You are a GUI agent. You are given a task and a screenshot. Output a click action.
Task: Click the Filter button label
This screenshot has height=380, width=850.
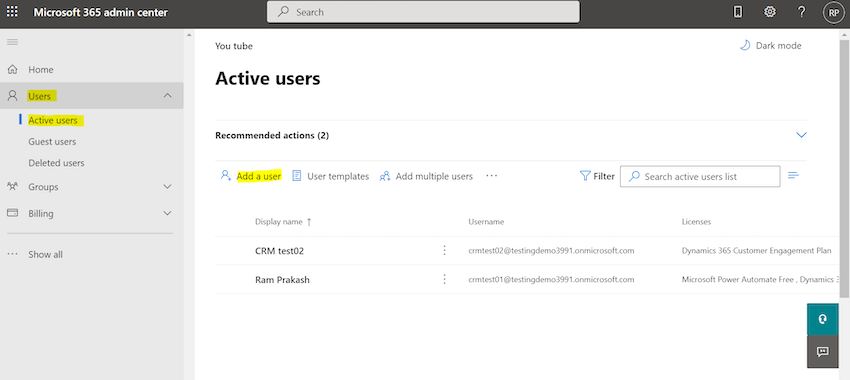click(604, 176)
